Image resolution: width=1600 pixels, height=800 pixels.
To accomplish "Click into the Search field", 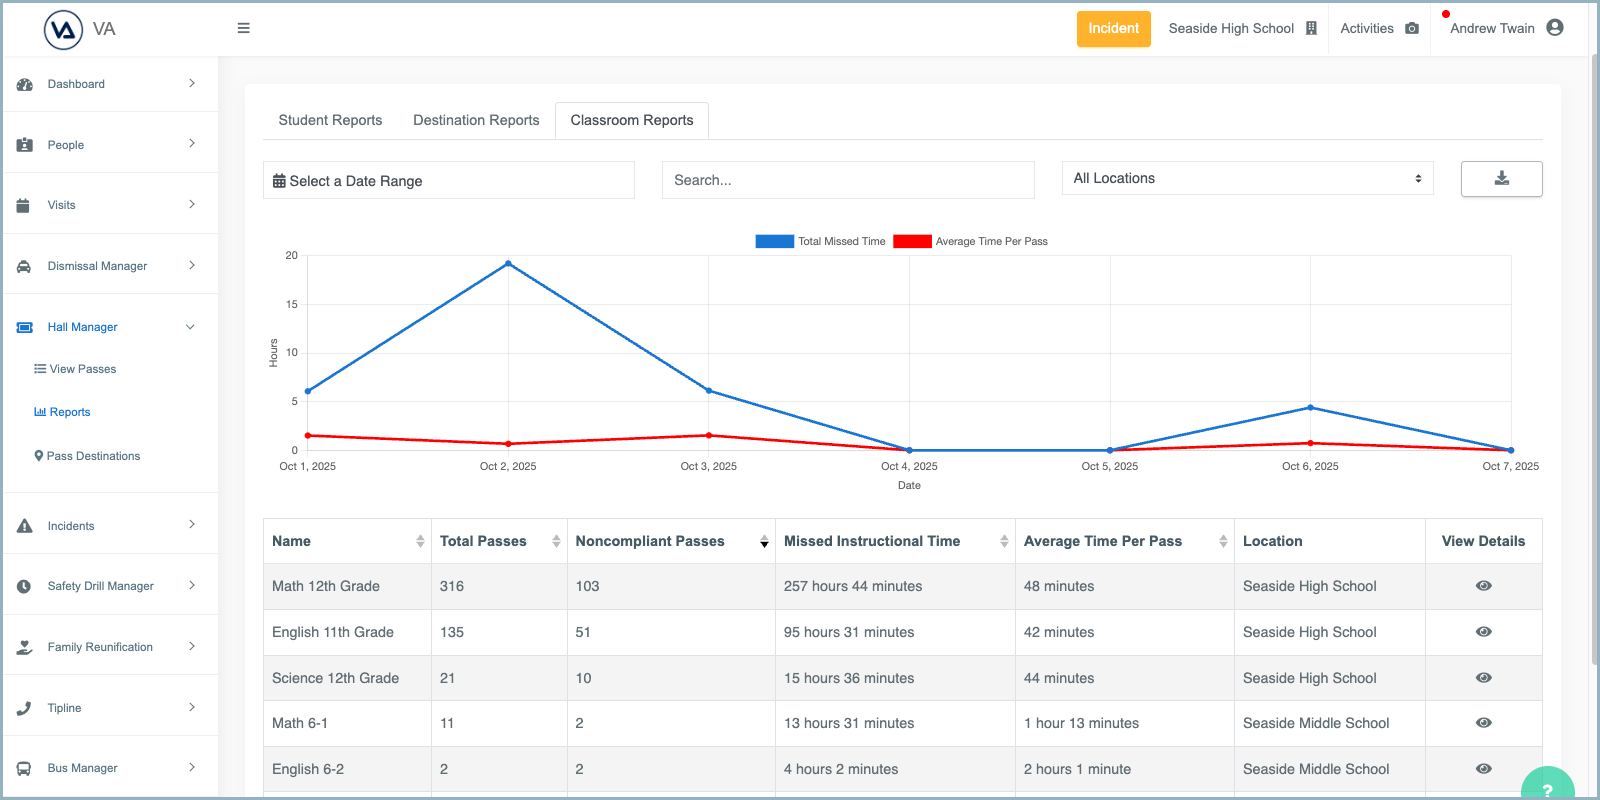I will (x=848, y=180).
